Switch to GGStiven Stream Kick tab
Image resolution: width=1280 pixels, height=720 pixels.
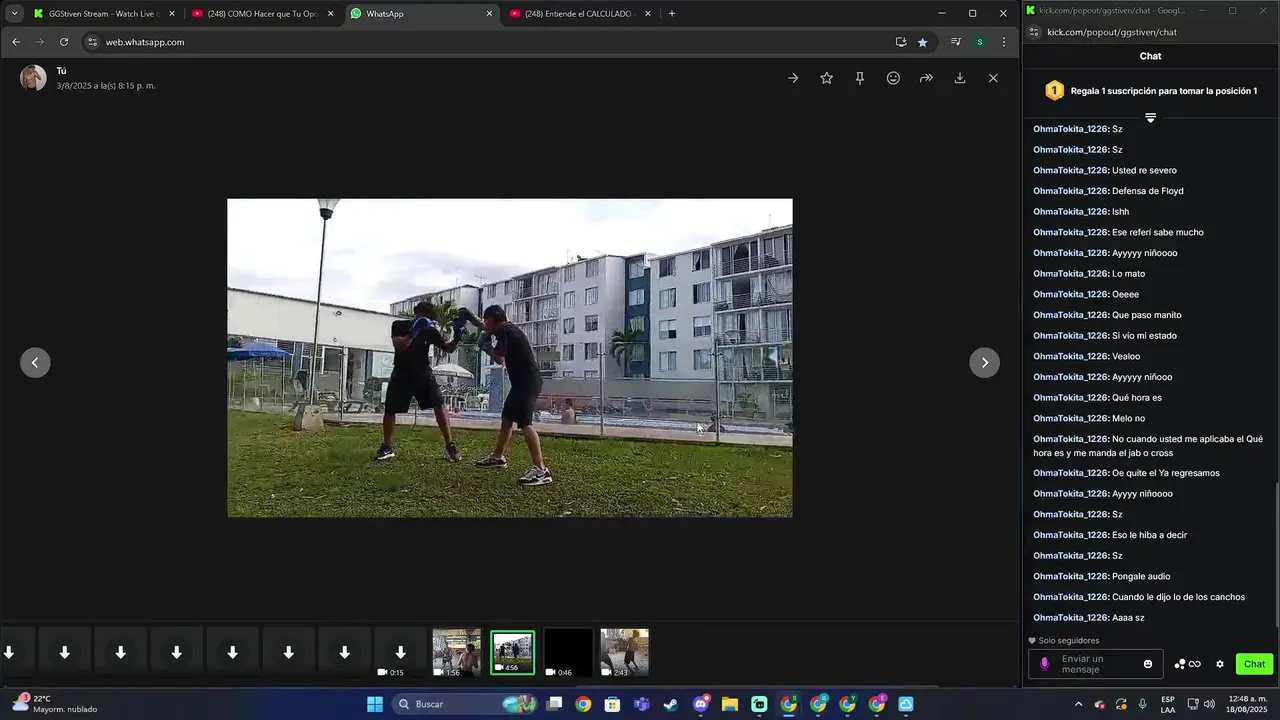(x=103, y=14)
